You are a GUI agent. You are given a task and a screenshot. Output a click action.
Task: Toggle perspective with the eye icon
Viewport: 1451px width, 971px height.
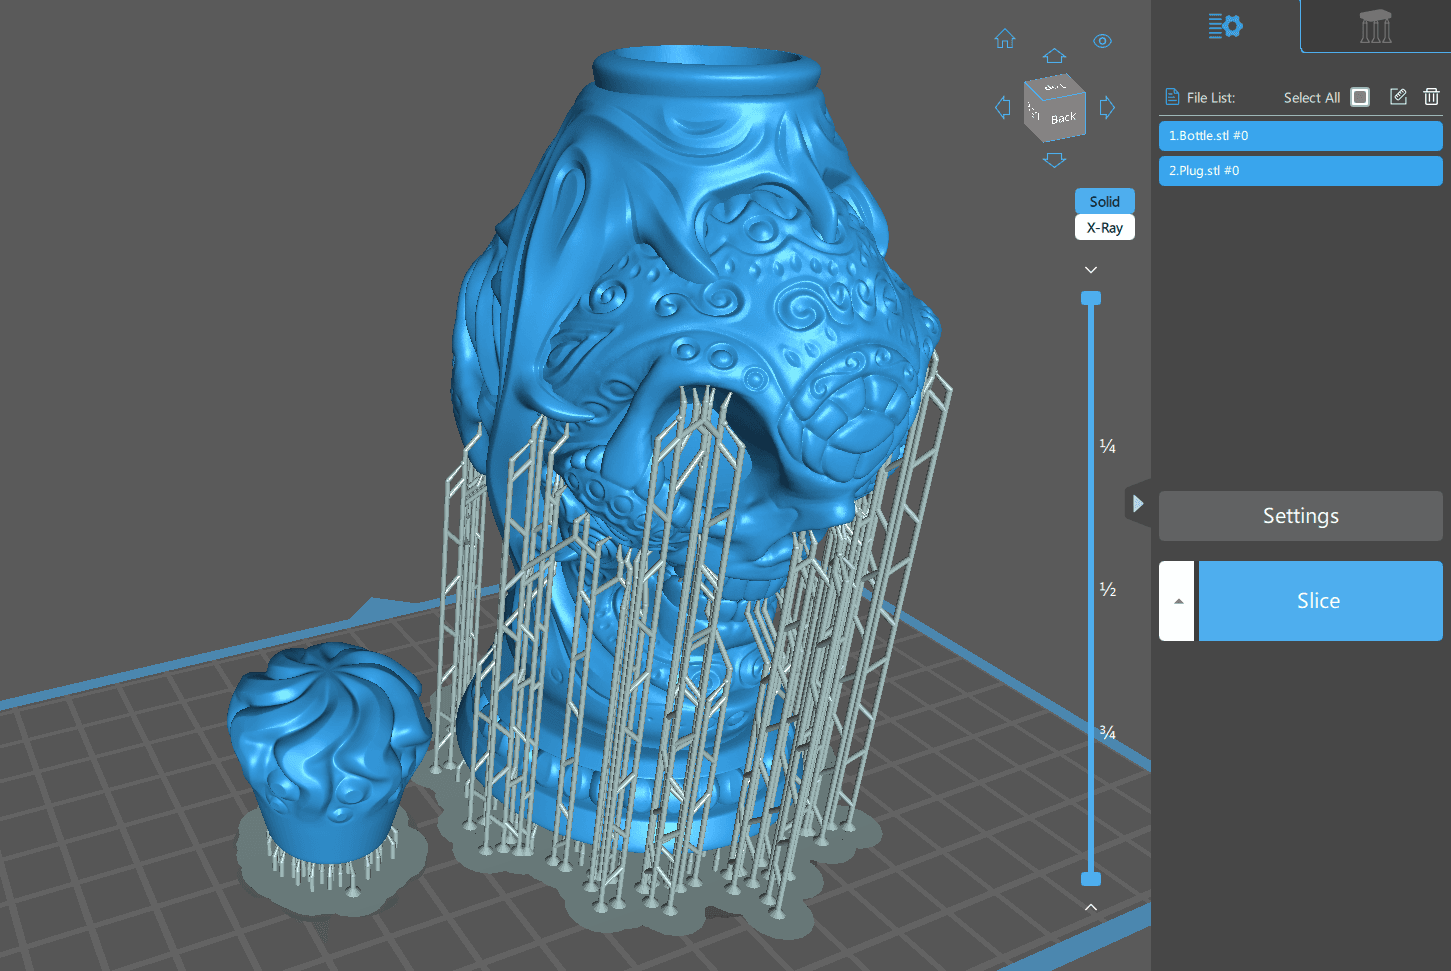click(1102, 41)
